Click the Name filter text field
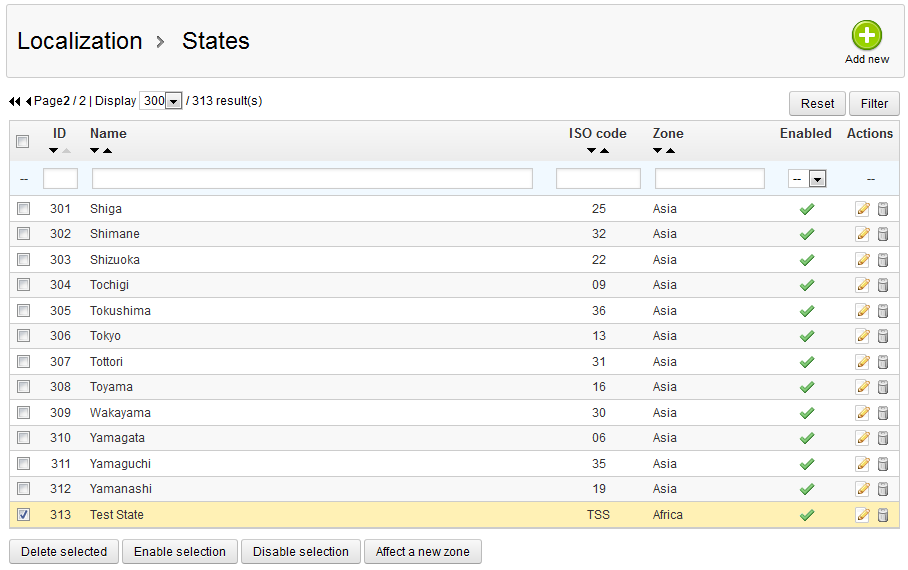Screen dimensions: 908x570 click(312, 179)
